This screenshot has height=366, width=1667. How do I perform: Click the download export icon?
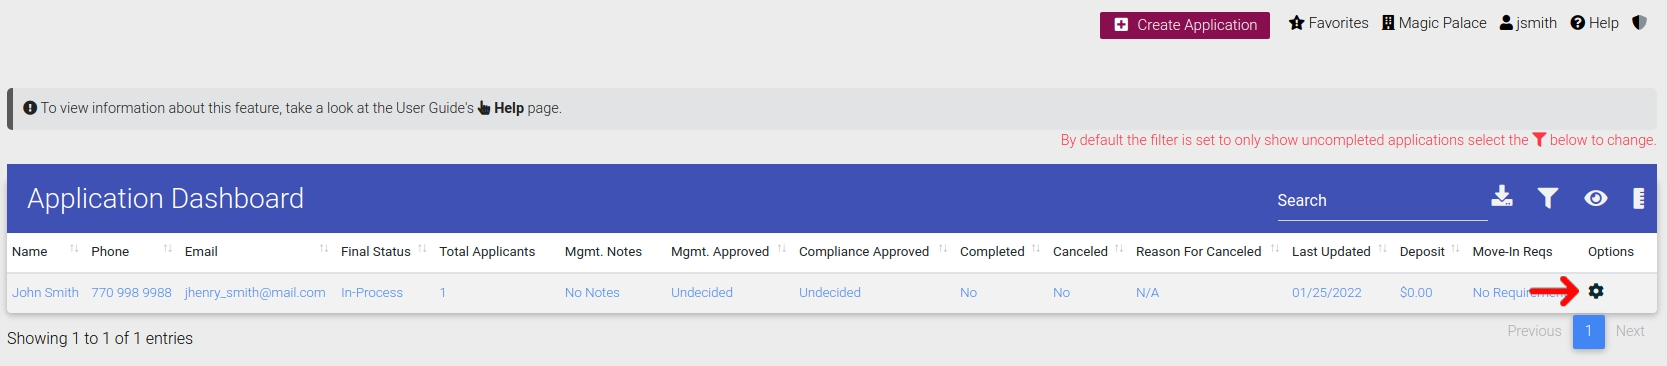(x=1502, y=196)
